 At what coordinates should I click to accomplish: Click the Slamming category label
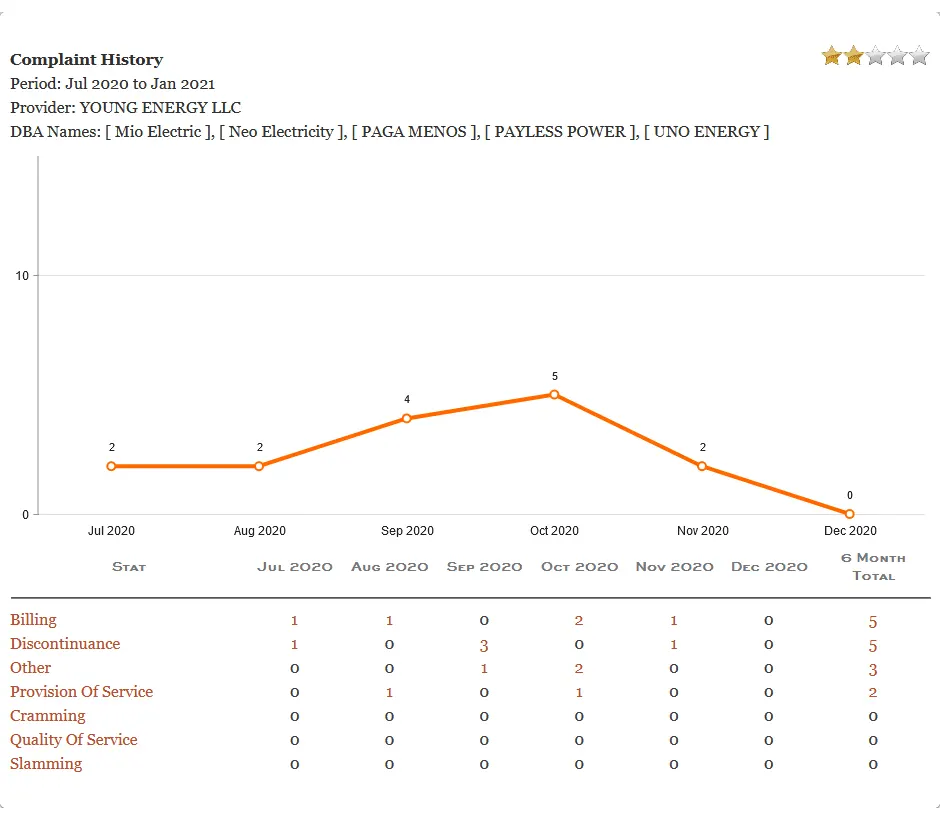coord(46,764)
